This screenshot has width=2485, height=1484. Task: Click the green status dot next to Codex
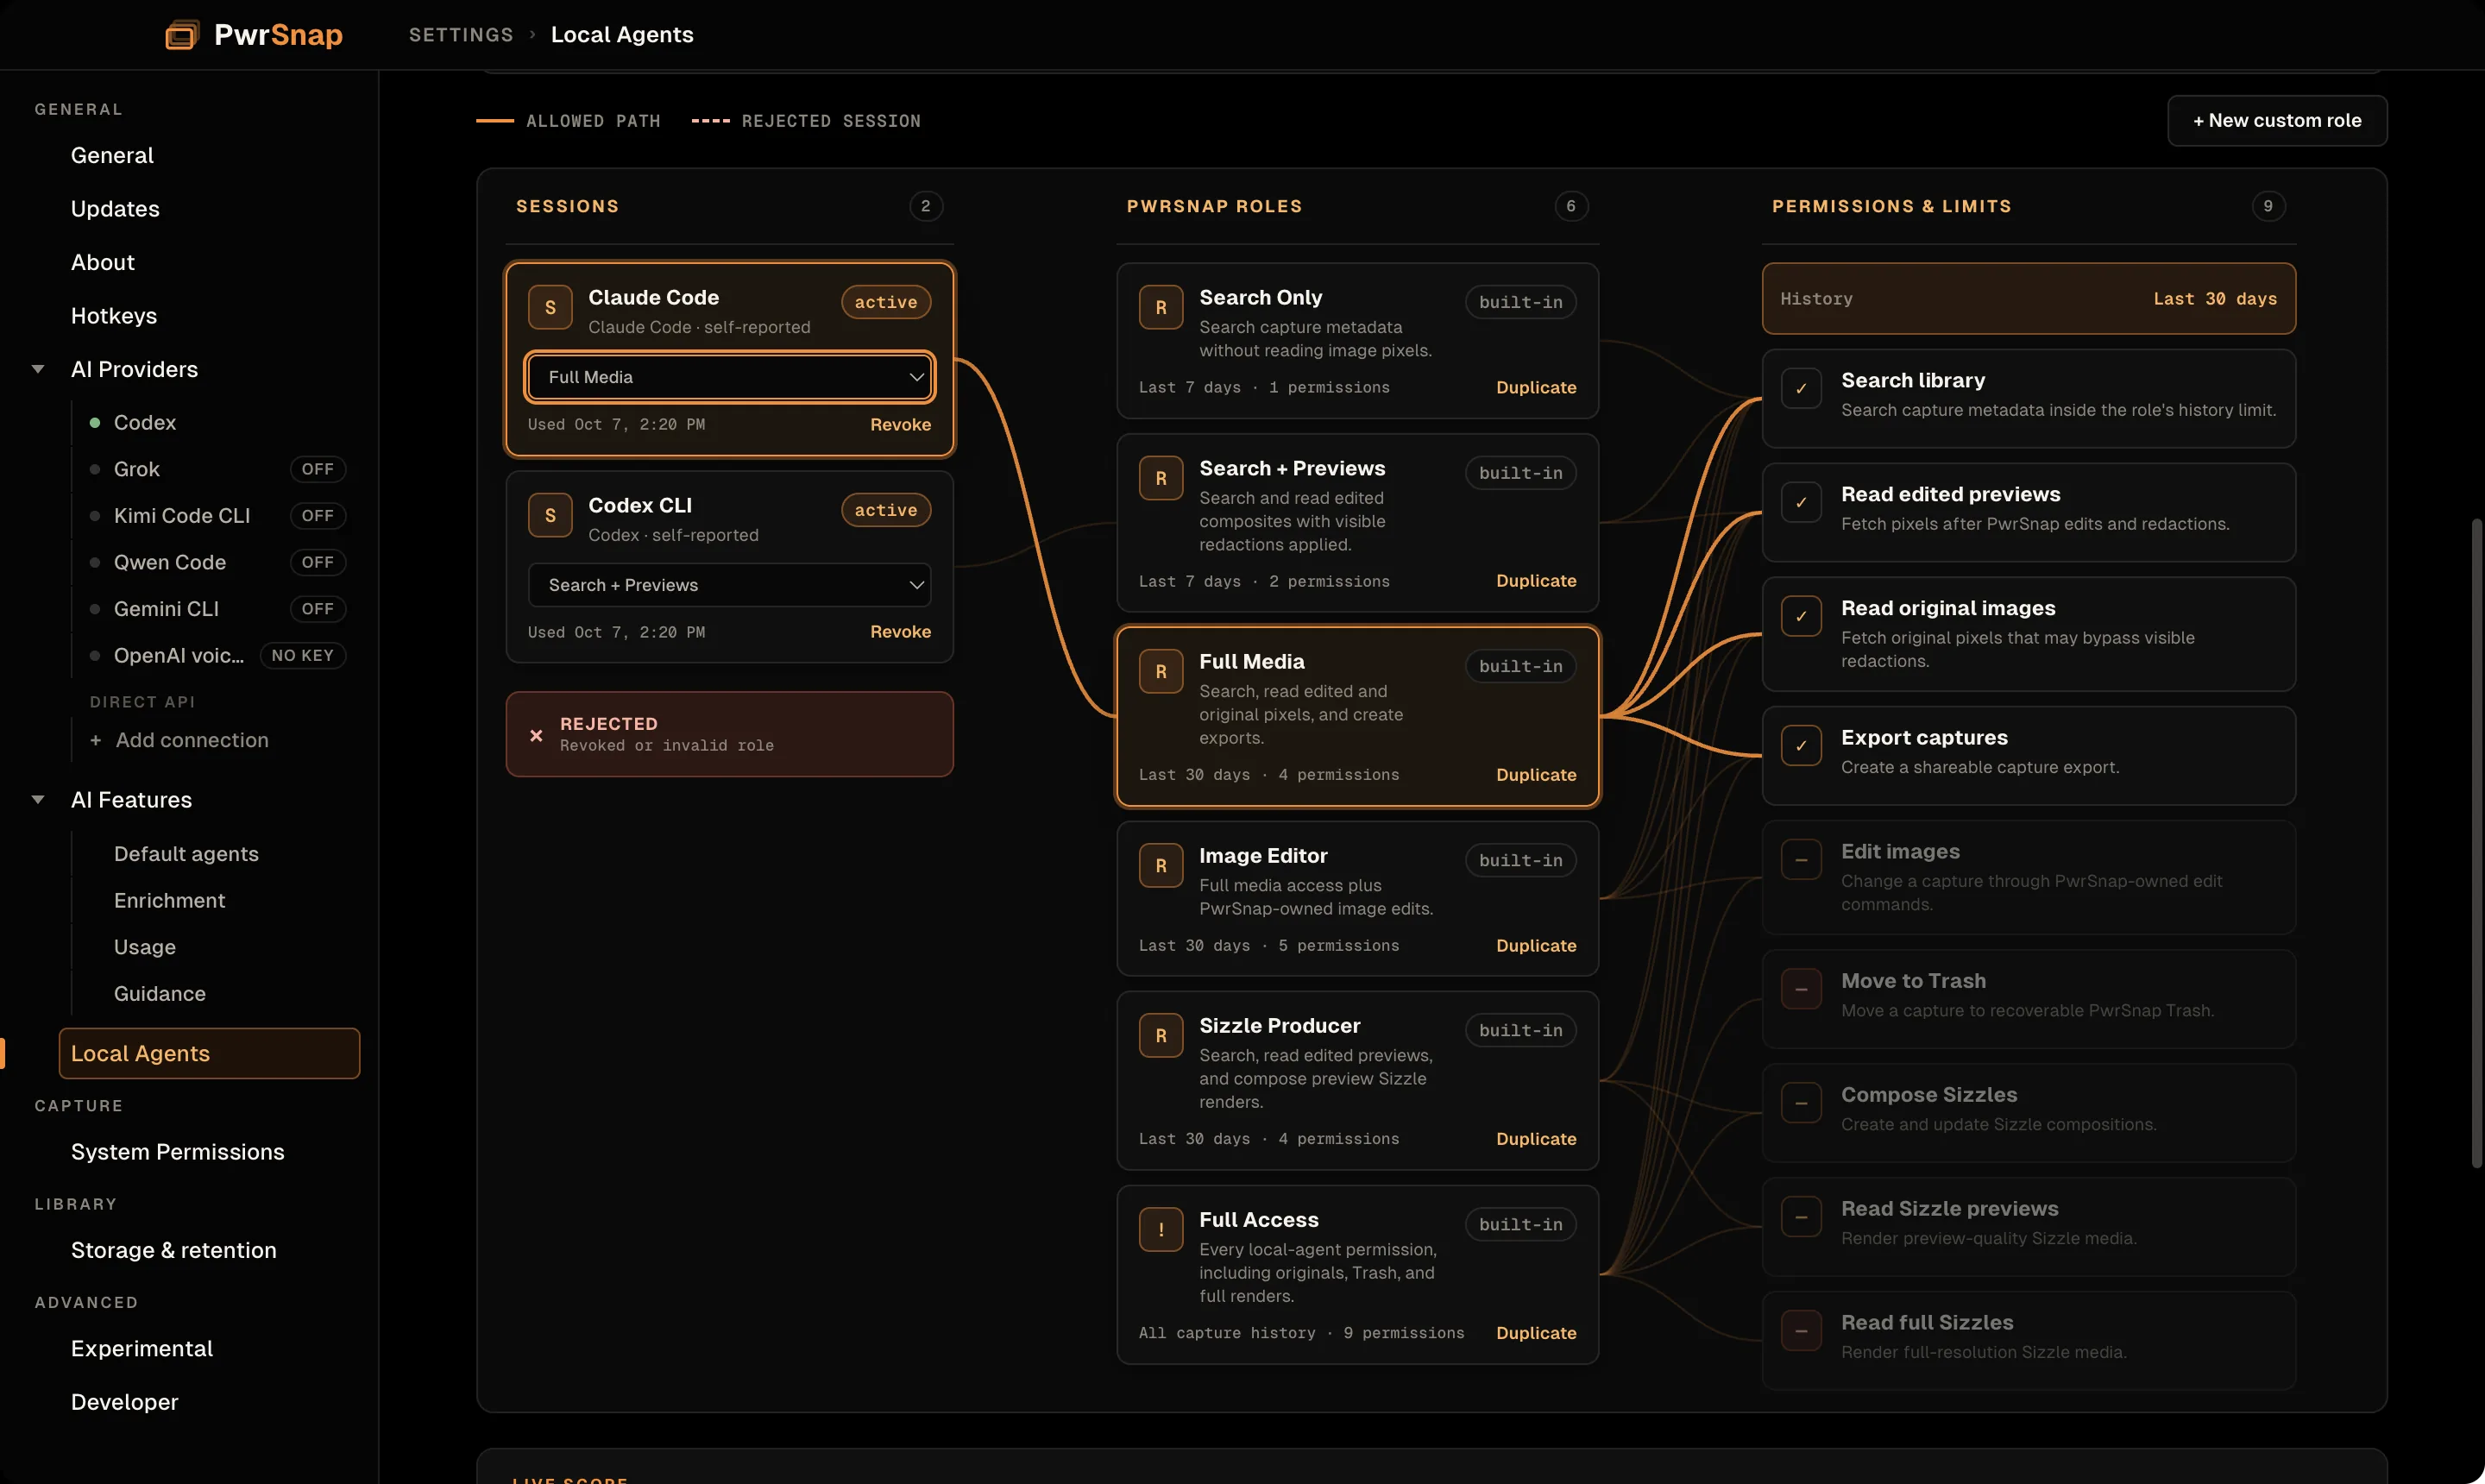pos(95,423)
